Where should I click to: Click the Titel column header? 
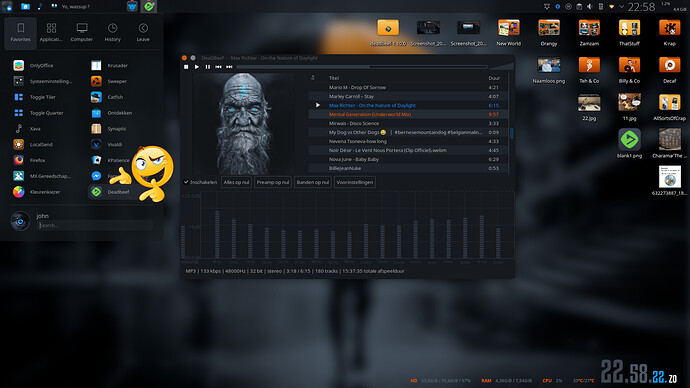(x=334, y=78)
